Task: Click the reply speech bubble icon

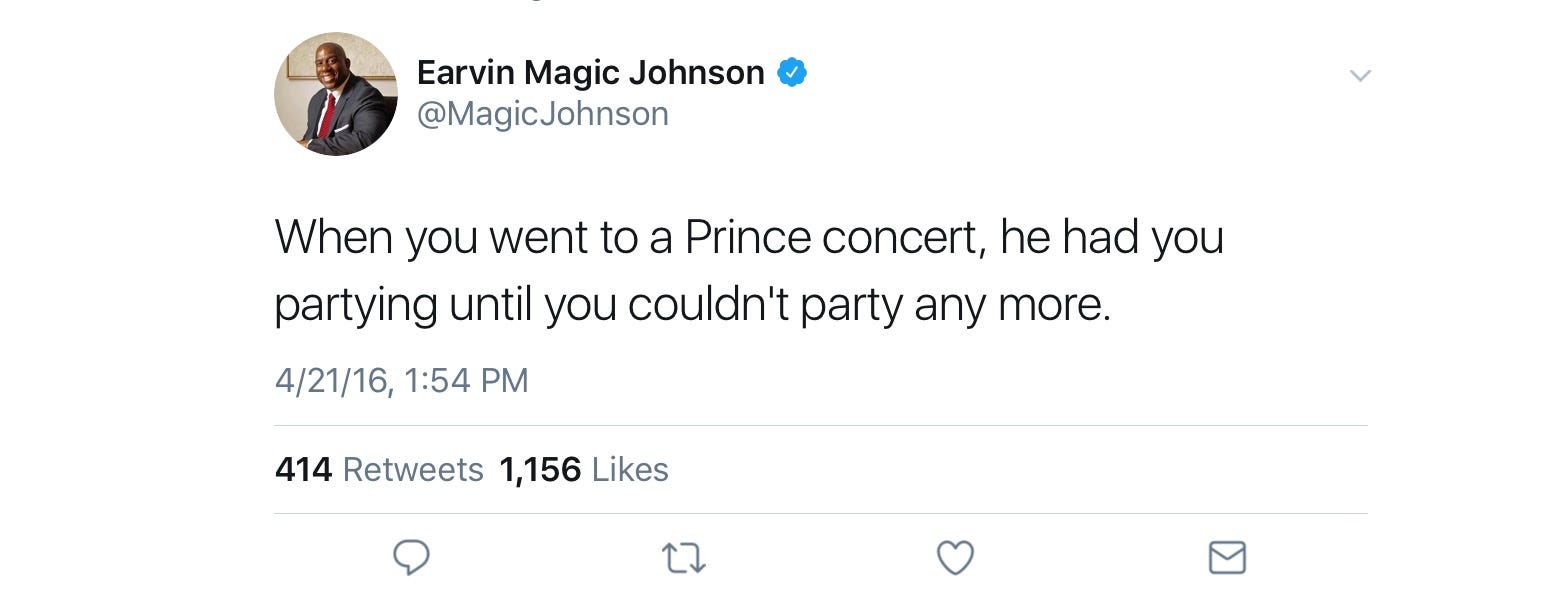Action: [x=410, y=558]
